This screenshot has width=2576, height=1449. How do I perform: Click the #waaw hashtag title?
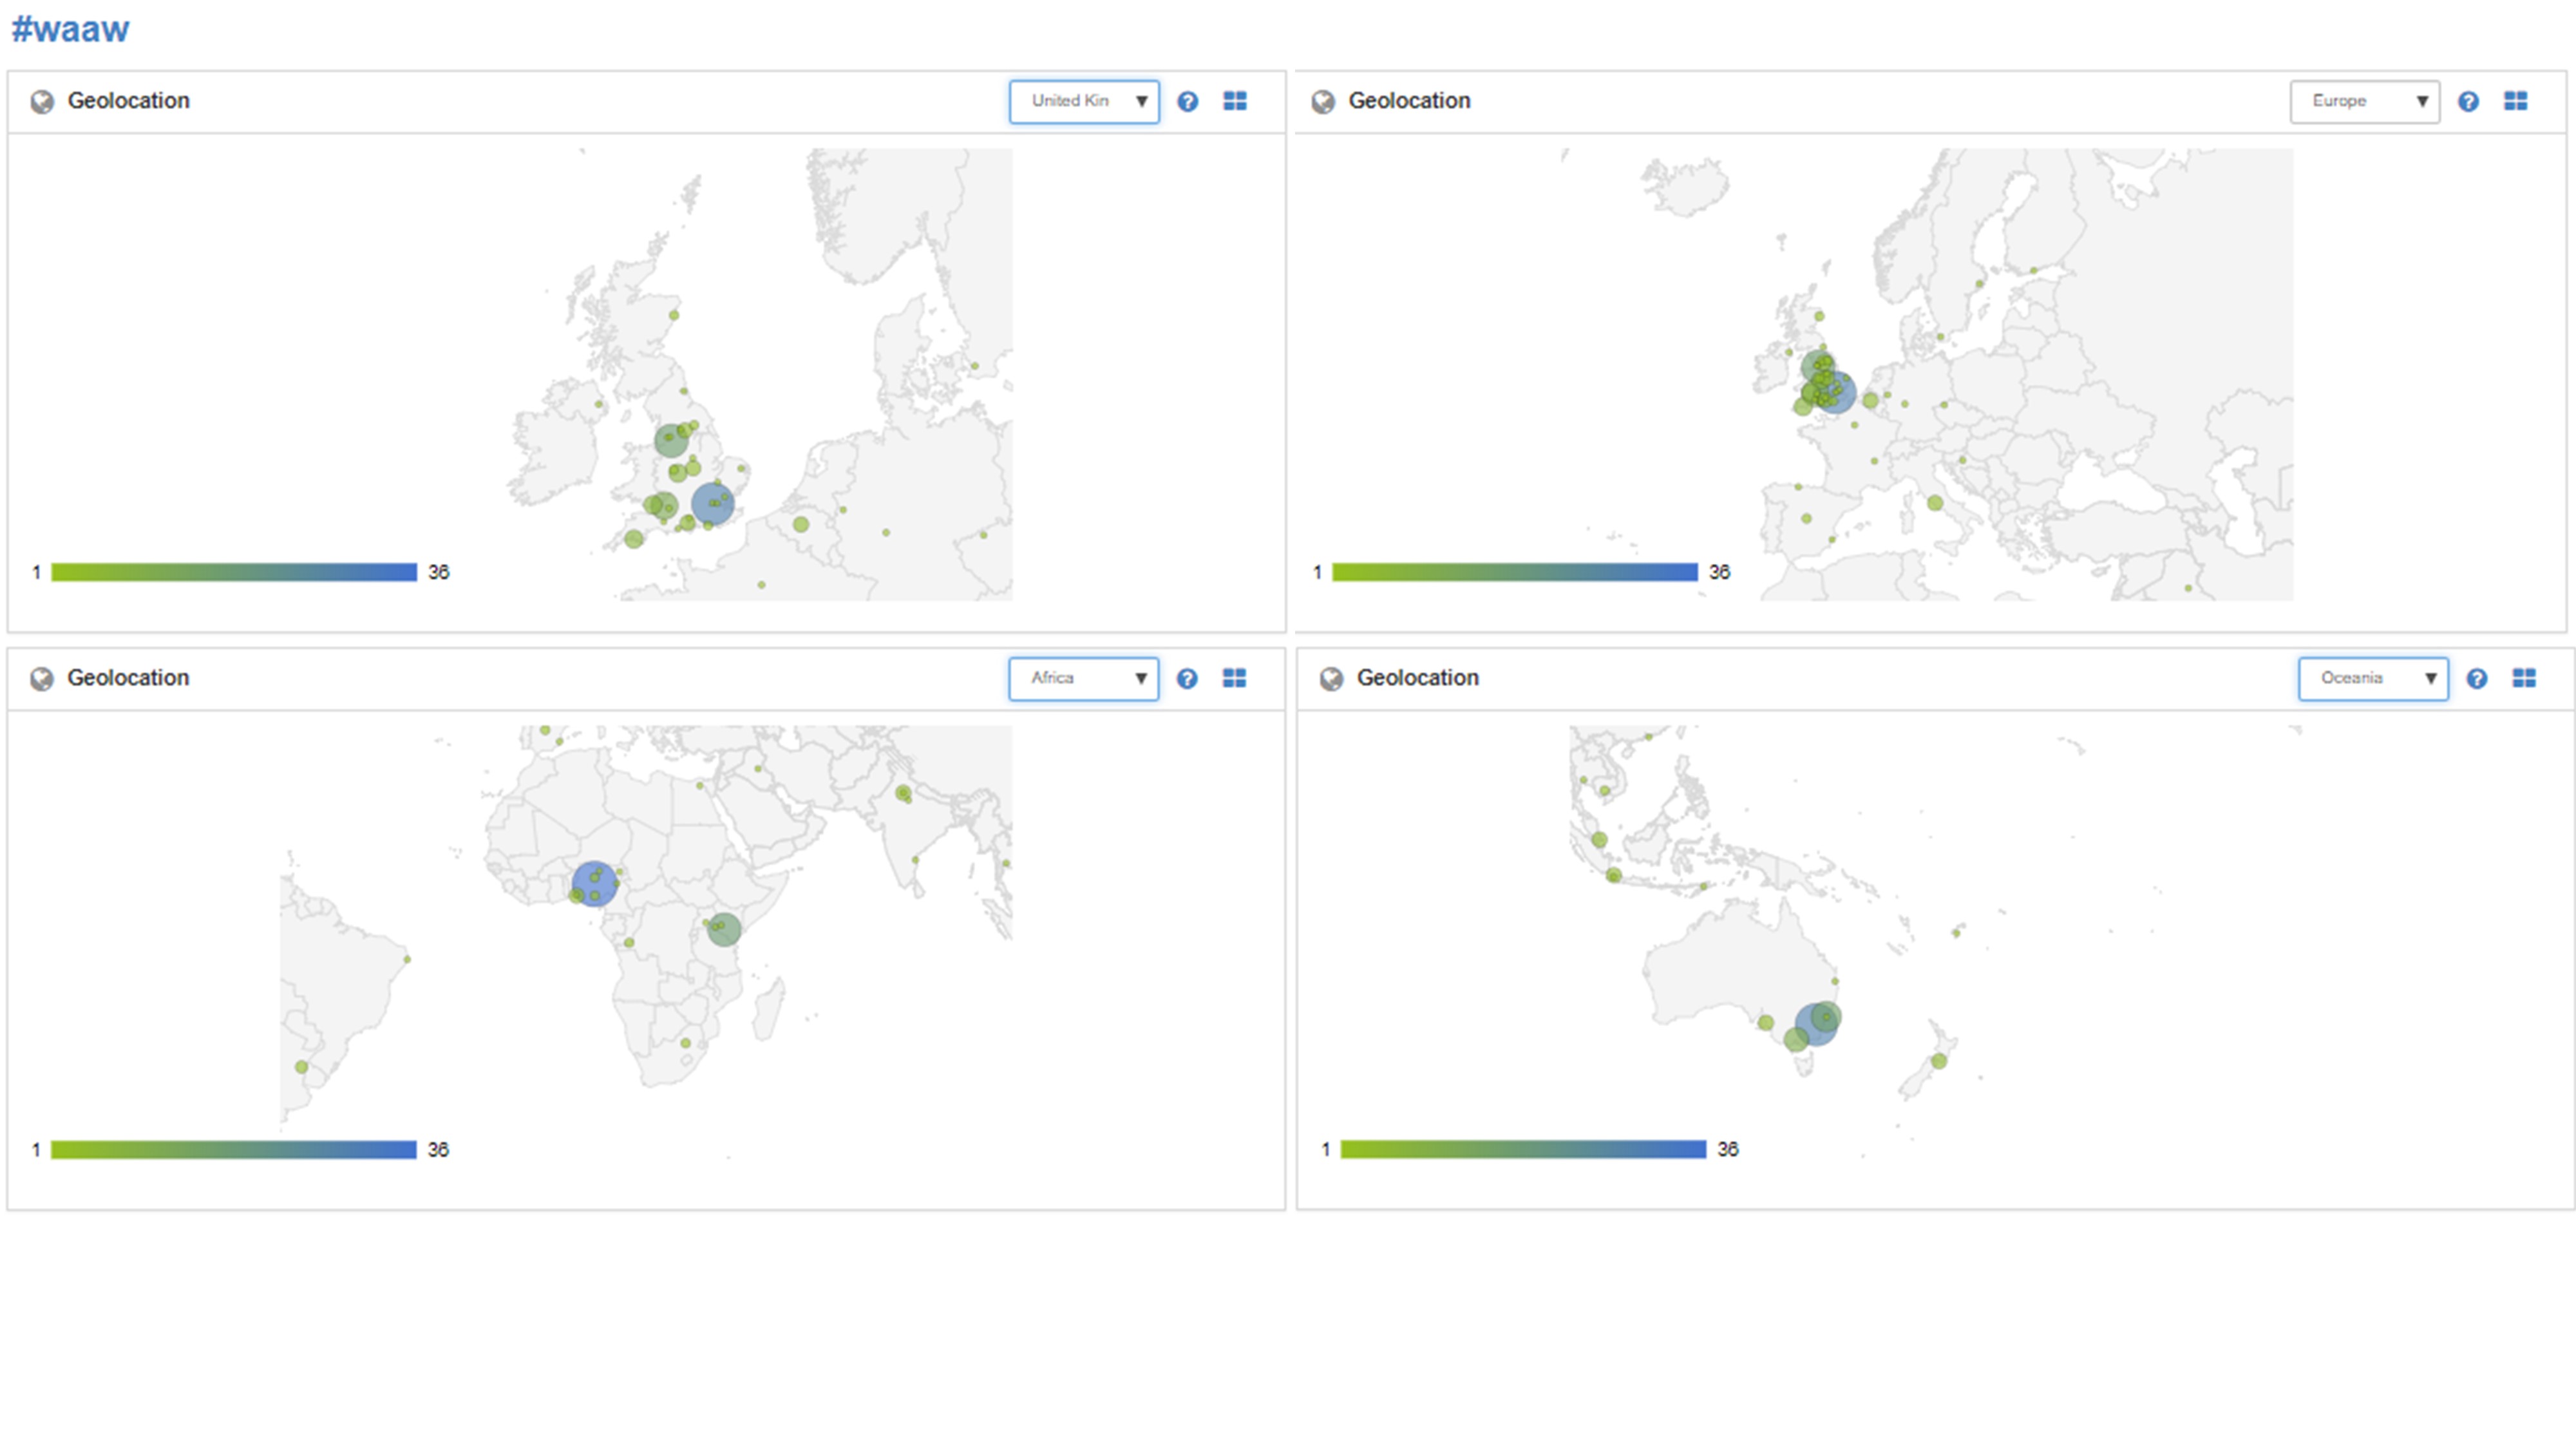[70, 29]
